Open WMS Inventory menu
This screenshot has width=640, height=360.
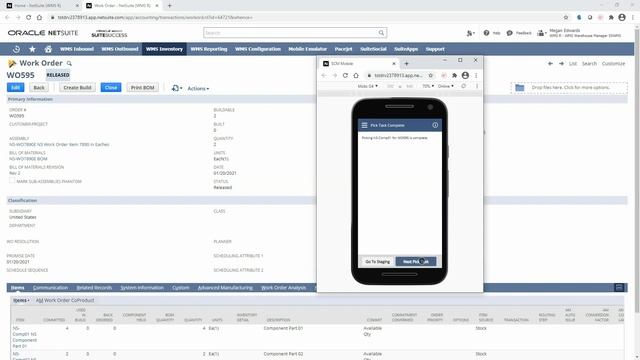(x=164, y=49)
